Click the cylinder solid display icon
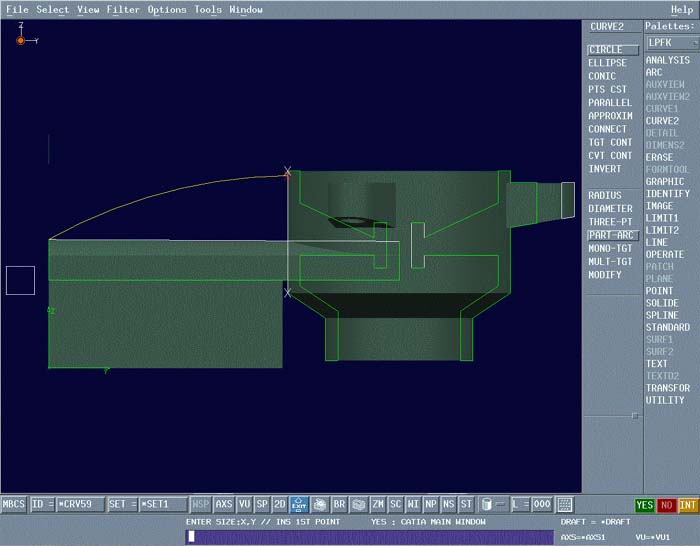The height and width of the screenshot is (546, 700). [486, 505]
